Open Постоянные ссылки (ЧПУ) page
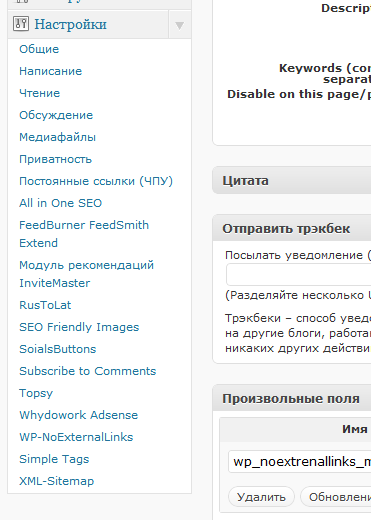This screenshot has width=371, height=520. point(96,181)
